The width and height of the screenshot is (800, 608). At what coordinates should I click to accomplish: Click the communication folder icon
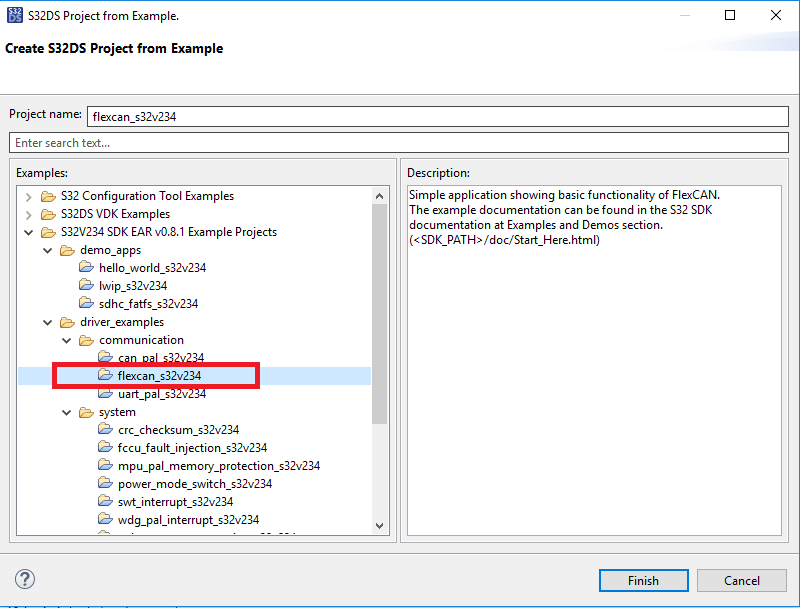coord(86,340)
